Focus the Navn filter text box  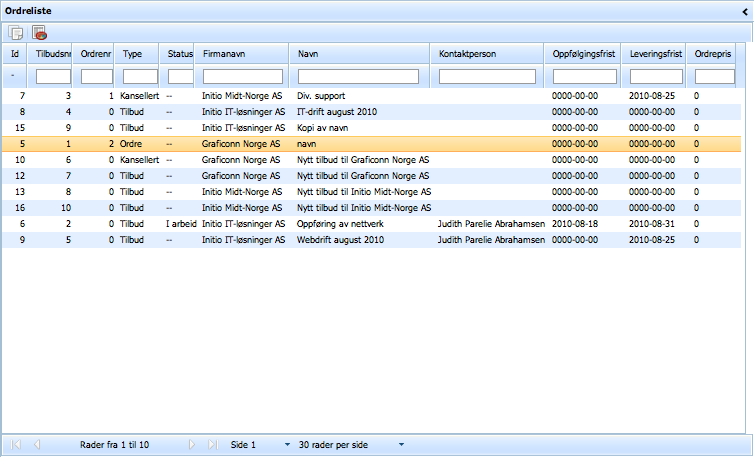pos(358,76)
